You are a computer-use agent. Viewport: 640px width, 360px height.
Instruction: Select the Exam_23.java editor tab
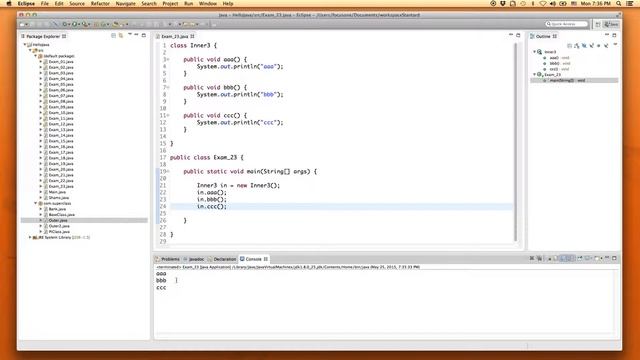[174, 36]
